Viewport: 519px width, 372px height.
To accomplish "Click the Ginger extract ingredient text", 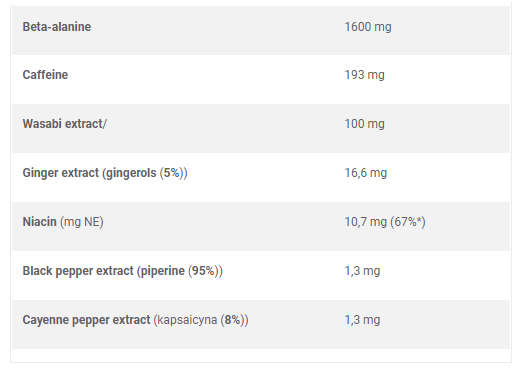I will (x=61, y=173).
